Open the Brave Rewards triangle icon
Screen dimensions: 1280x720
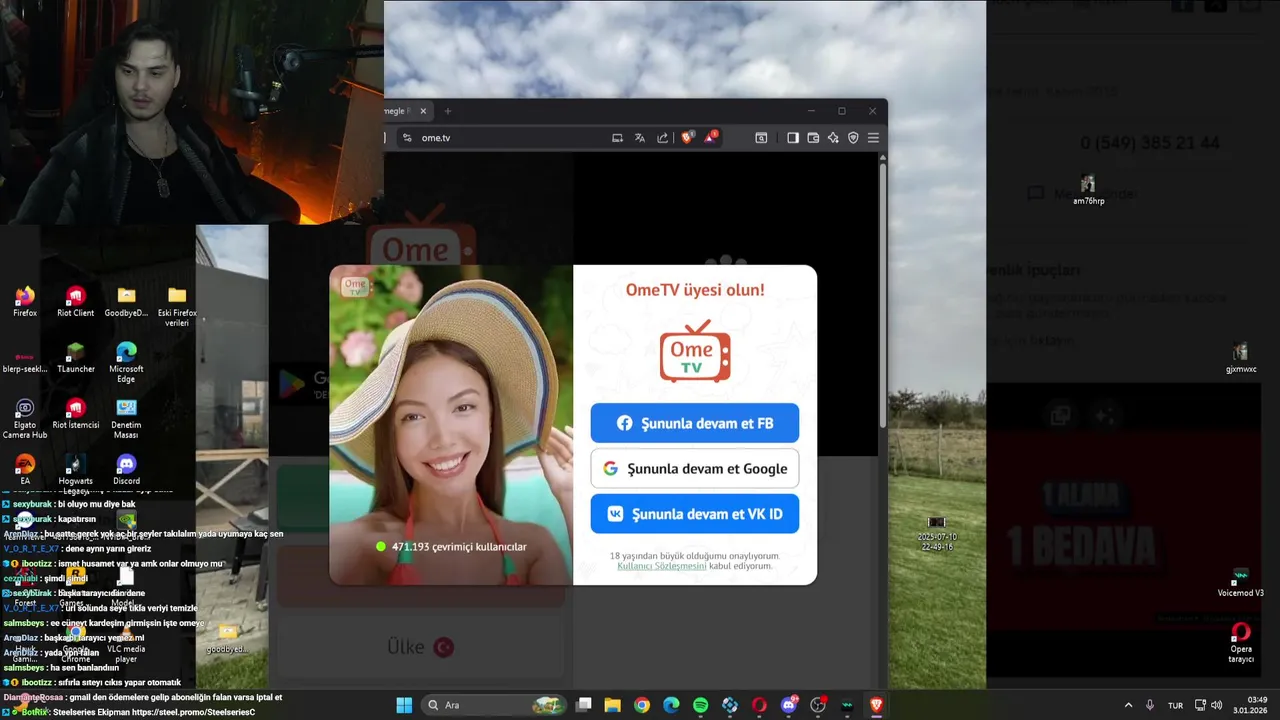[x=710, y=137]
